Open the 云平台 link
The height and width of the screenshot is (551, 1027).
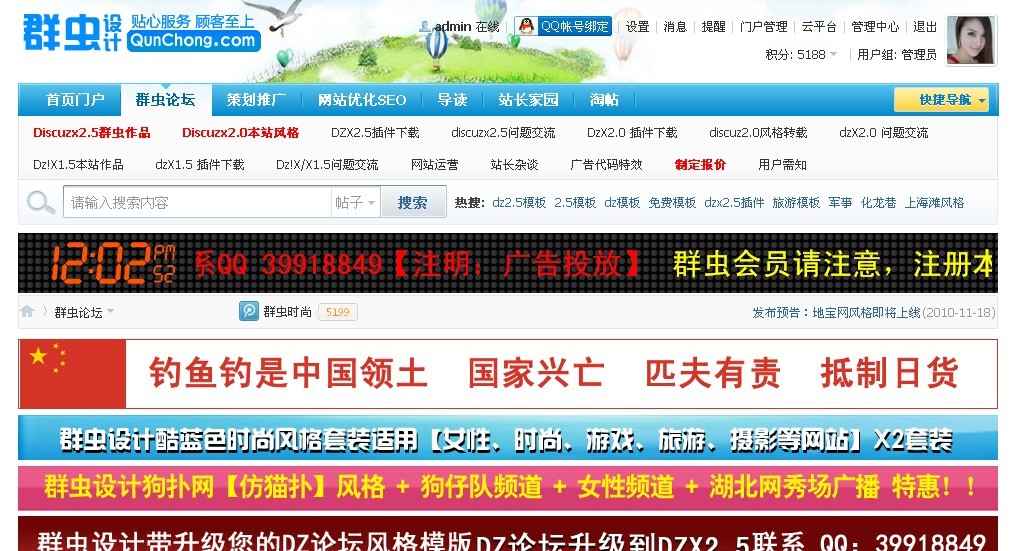819,27
